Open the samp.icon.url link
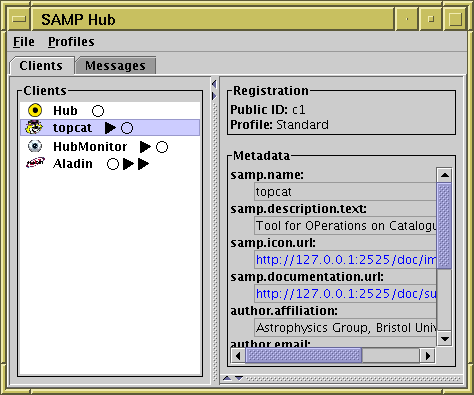Image resolution: width=474 pixels, height=395 pixels. pos(346,260)
